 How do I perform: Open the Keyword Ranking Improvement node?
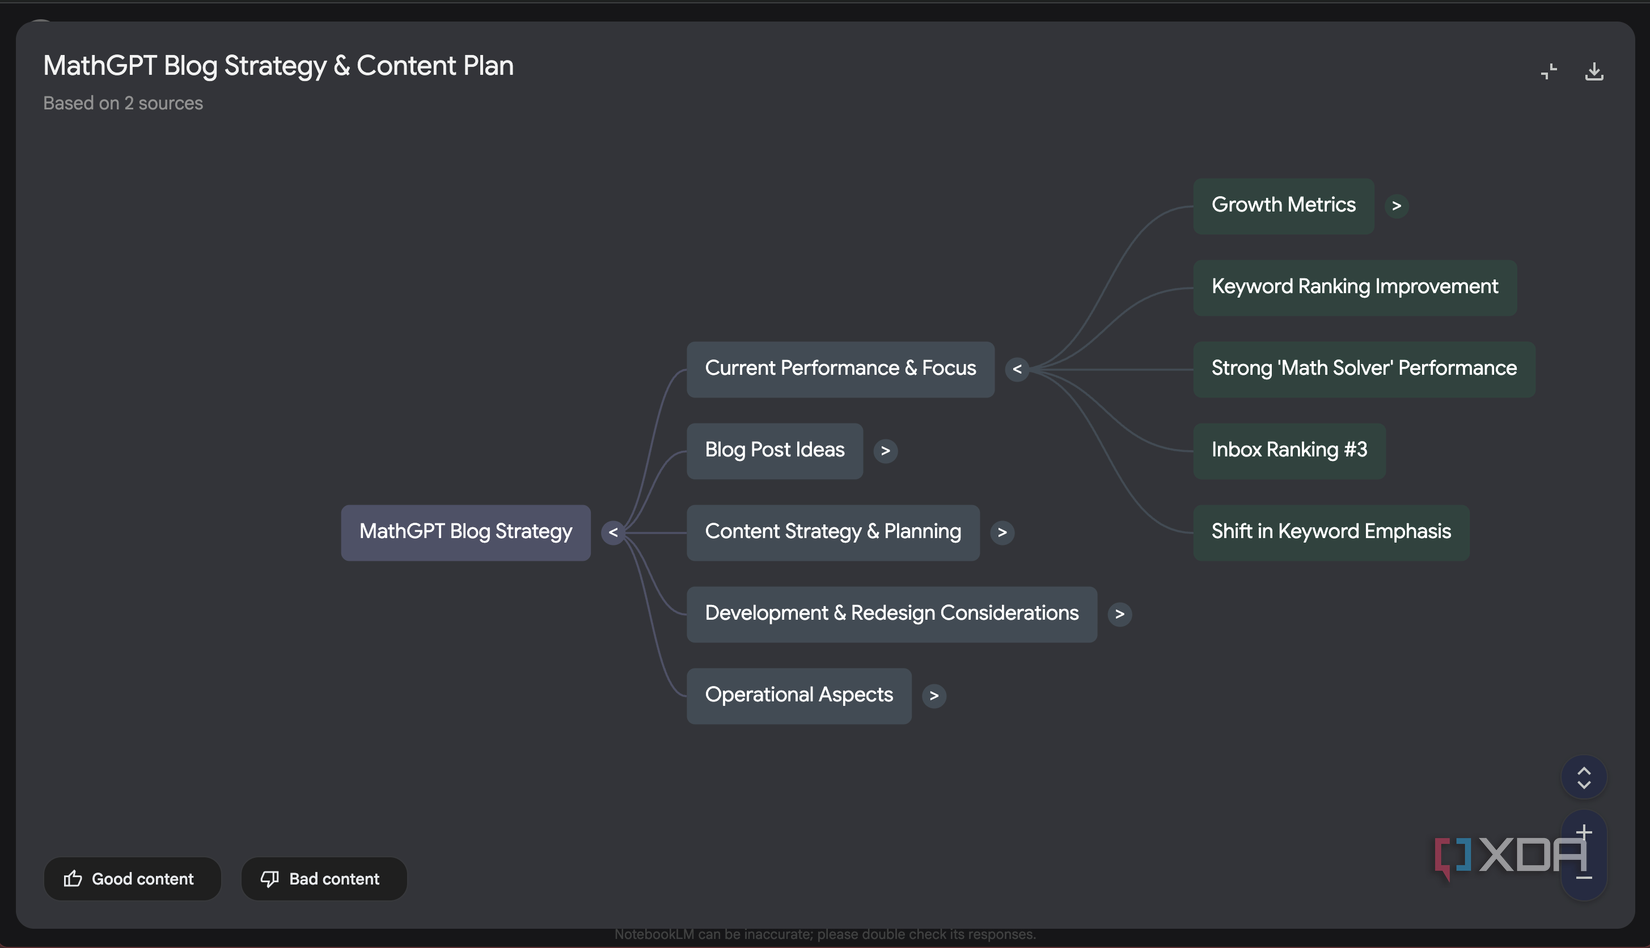coord(1355,288)
